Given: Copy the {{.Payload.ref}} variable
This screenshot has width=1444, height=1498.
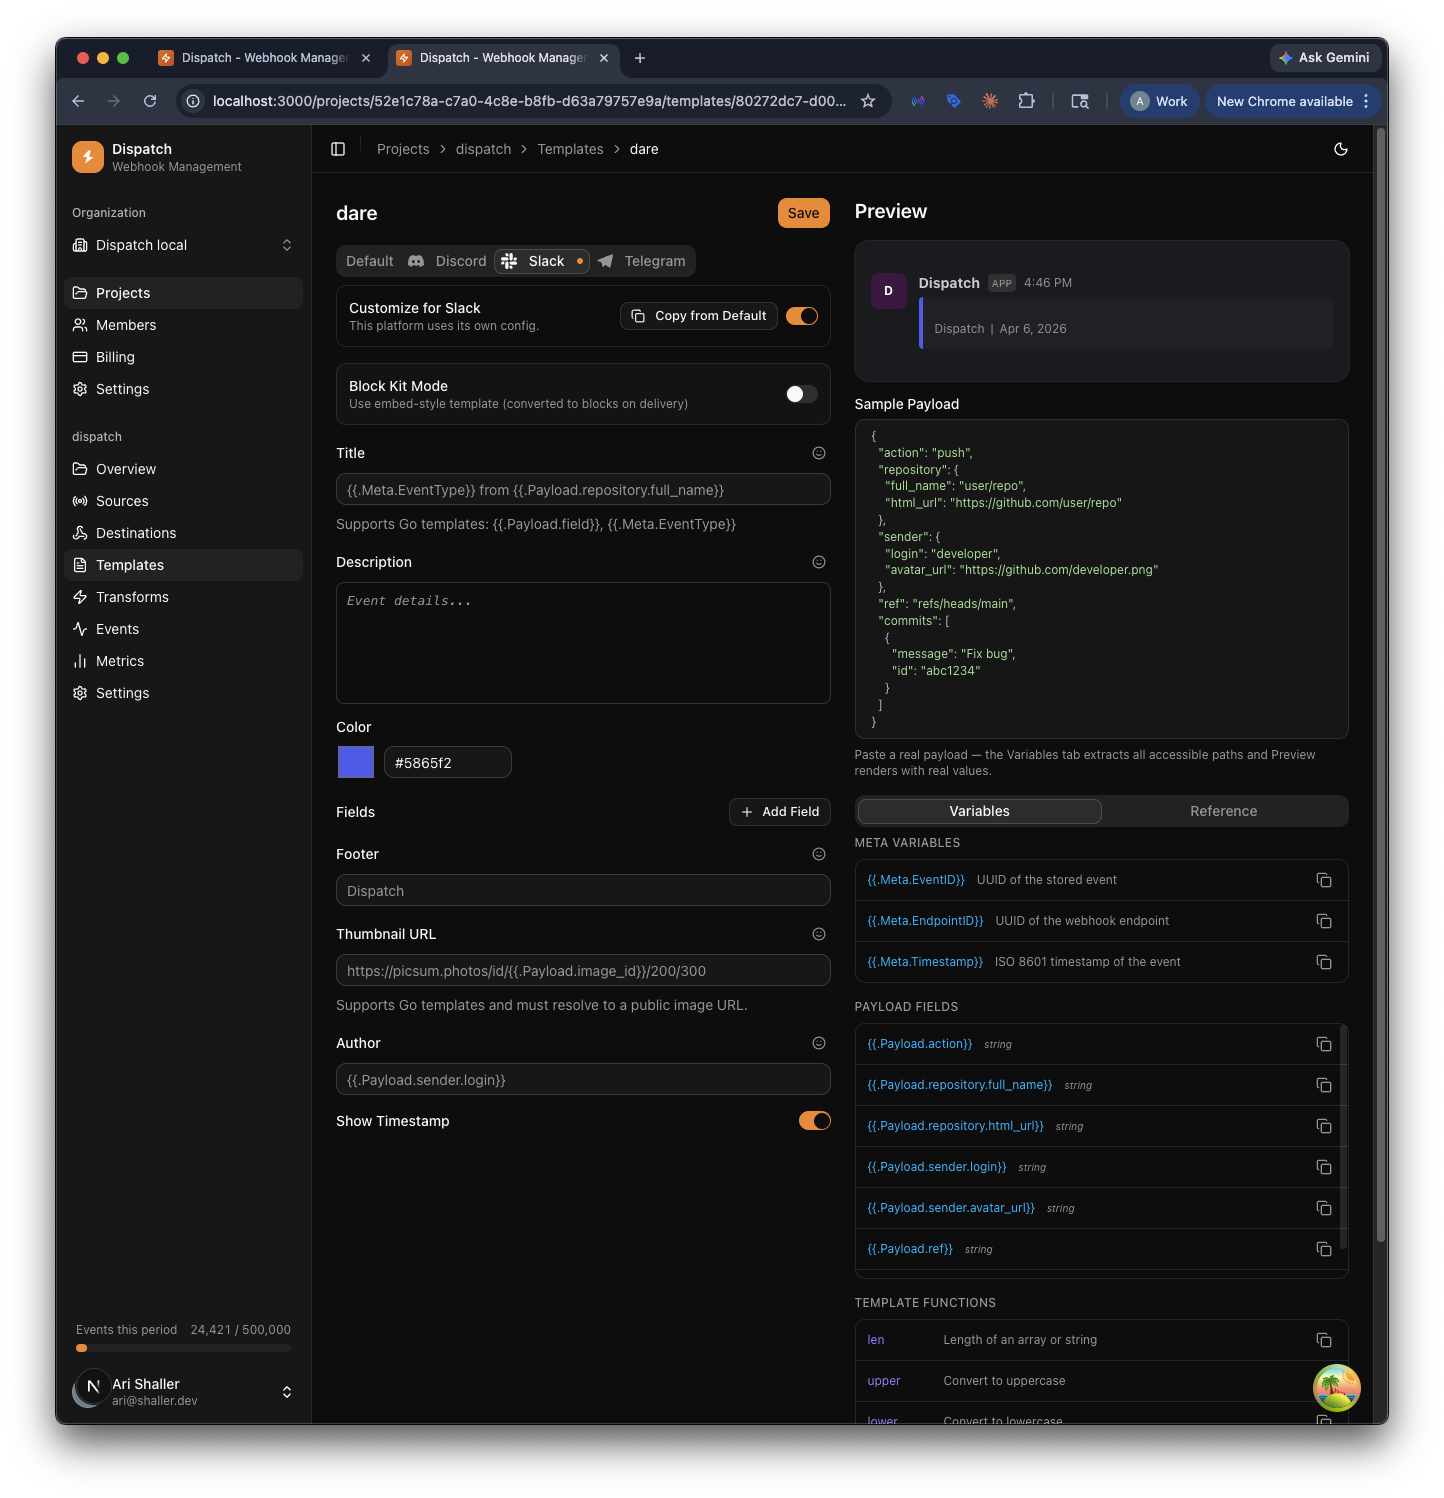Looking at the screenshot, I should tap(1324, 1249).
